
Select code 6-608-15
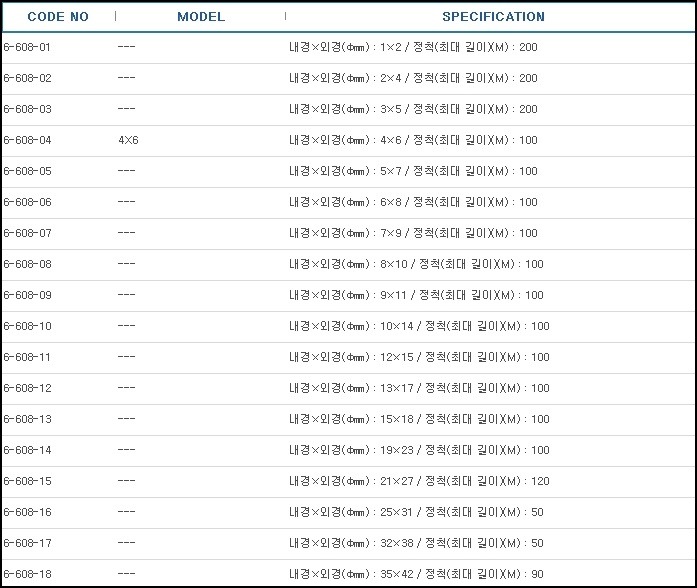[x=28, y=481]
